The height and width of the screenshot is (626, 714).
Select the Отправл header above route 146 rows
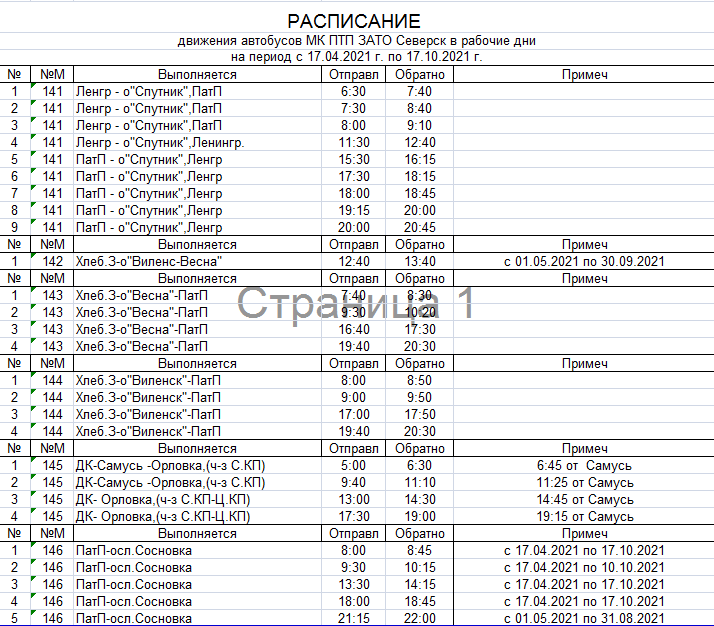354,533
